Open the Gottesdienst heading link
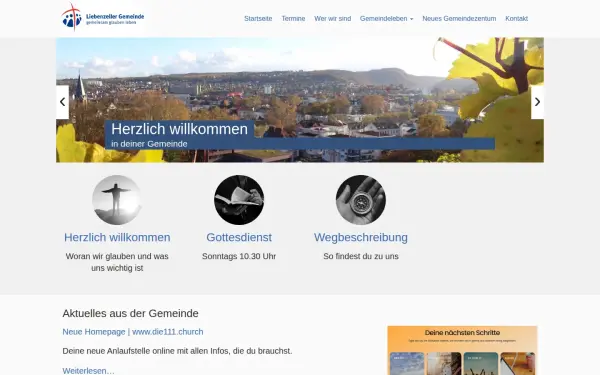600x375 pixels. click(x=239, y=237)
